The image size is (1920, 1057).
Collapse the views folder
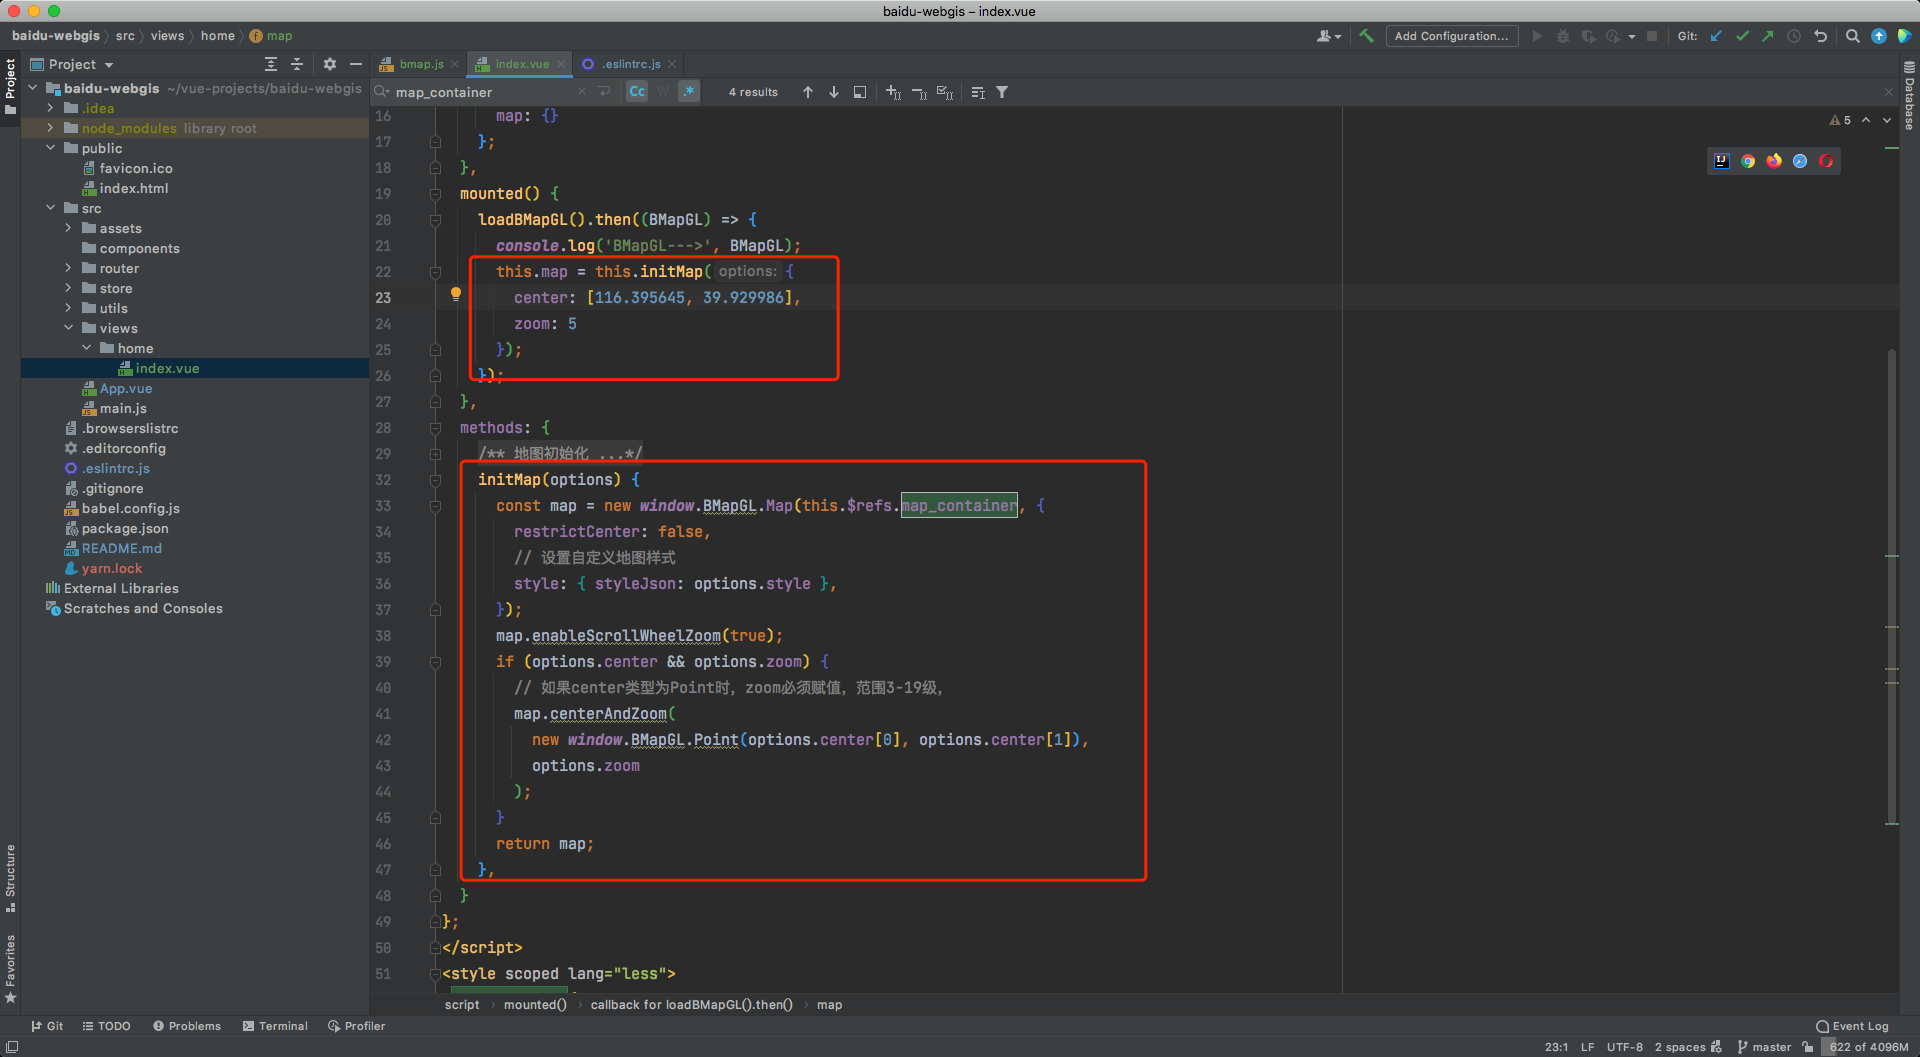pos(68,328)
